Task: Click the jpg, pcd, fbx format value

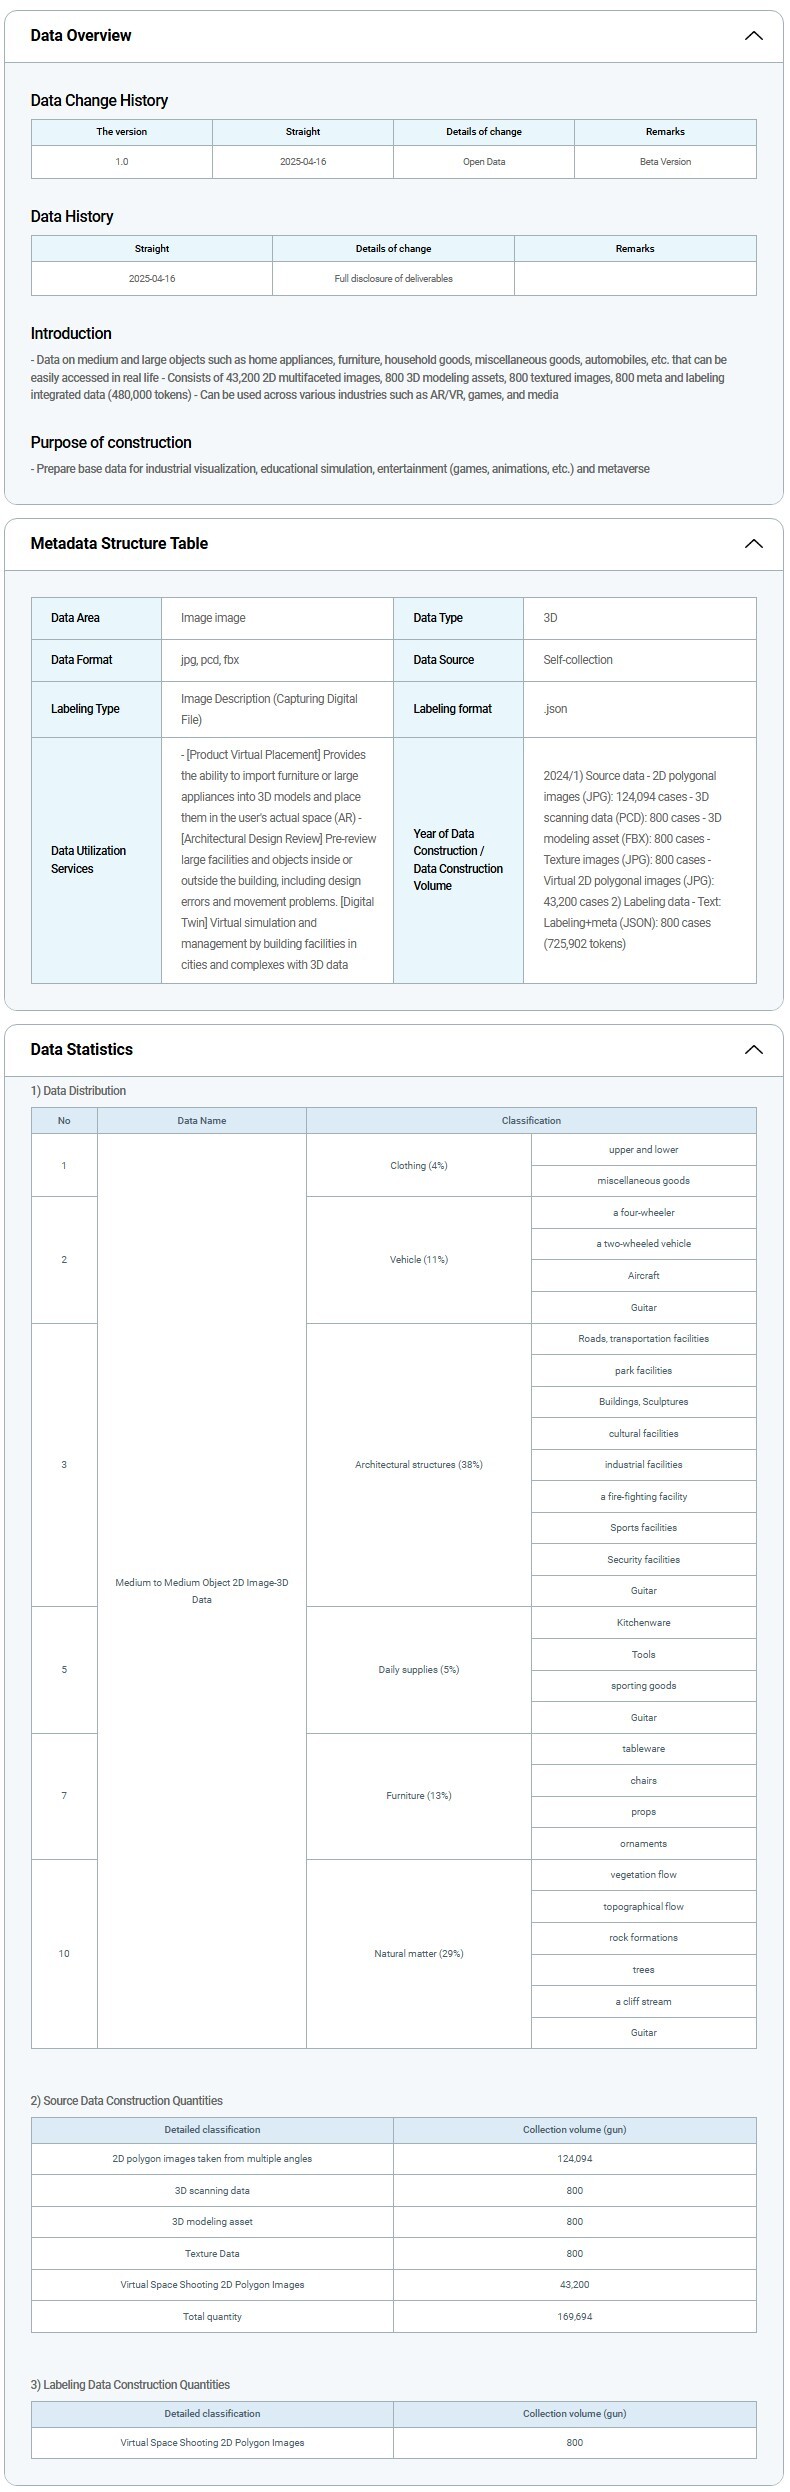Action: tap(210, 660)
